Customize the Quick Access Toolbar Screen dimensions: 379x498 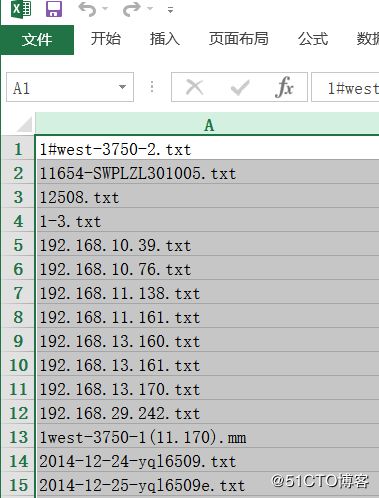[x=170, y=10]
